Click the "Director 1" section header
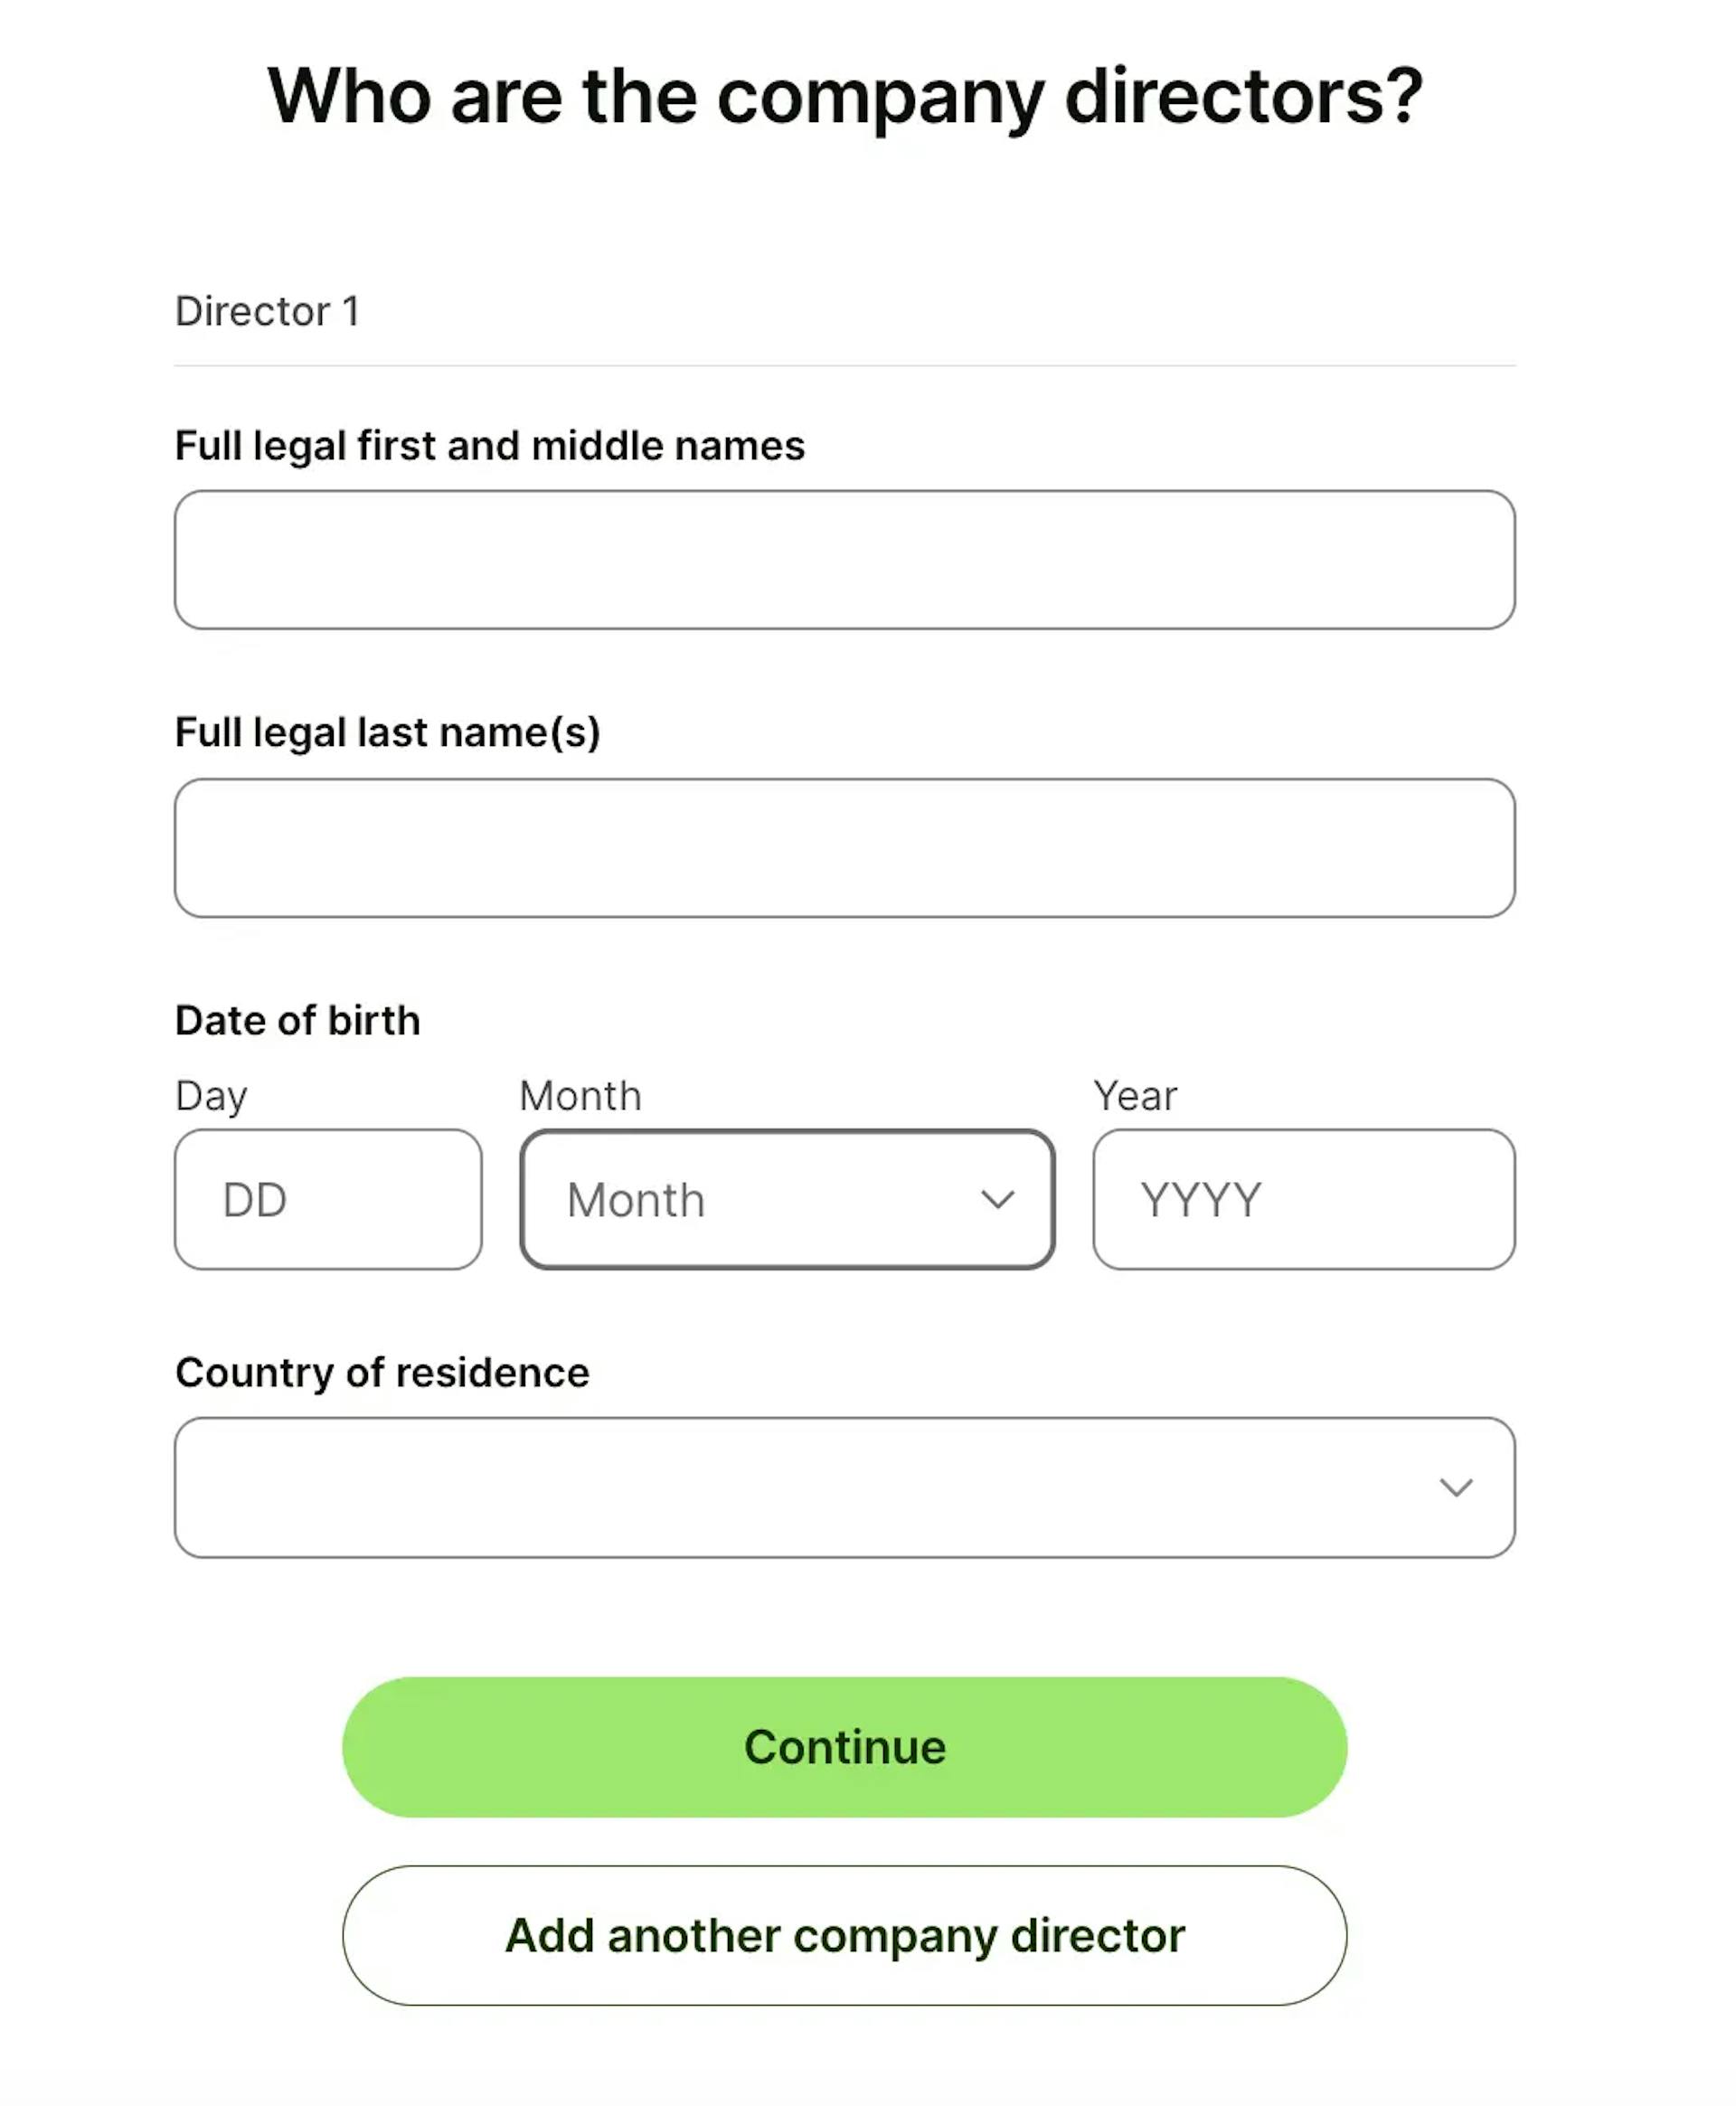This screenshot has height=2106, width=1736. coord(266,311)
